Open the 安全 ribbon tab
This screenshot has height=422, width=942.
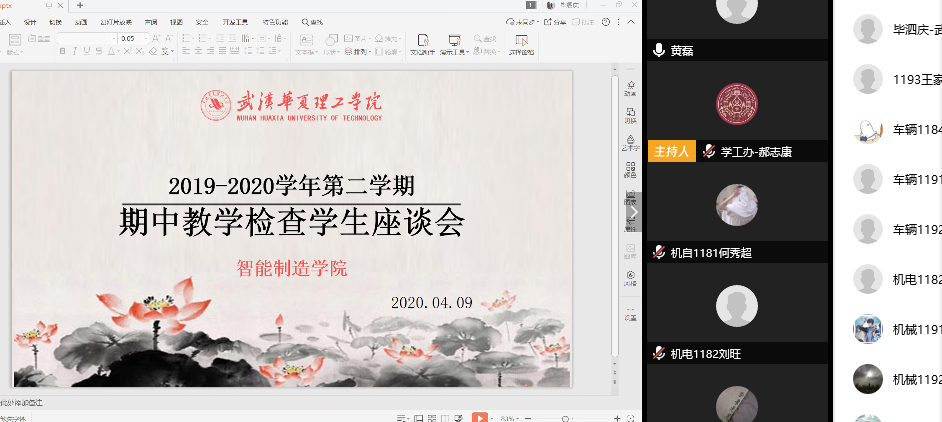point(203,21)
